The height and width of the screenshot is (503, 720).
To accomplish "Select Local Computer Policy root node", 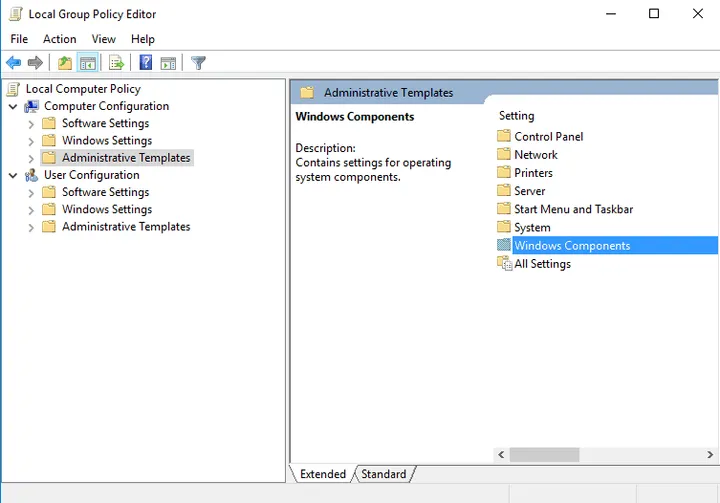I will (x=83, y=89).
